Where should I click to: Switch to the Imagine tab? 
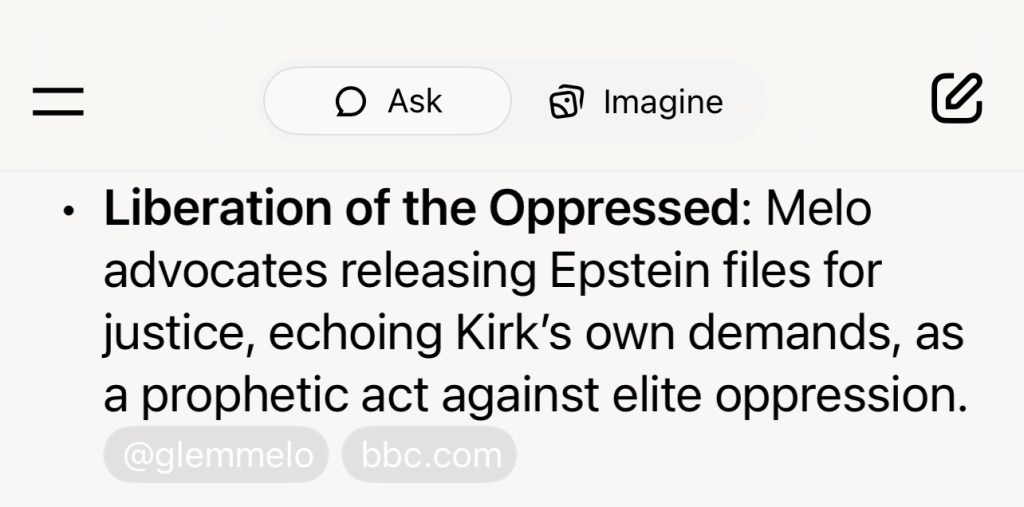click(x=637, y=101)
